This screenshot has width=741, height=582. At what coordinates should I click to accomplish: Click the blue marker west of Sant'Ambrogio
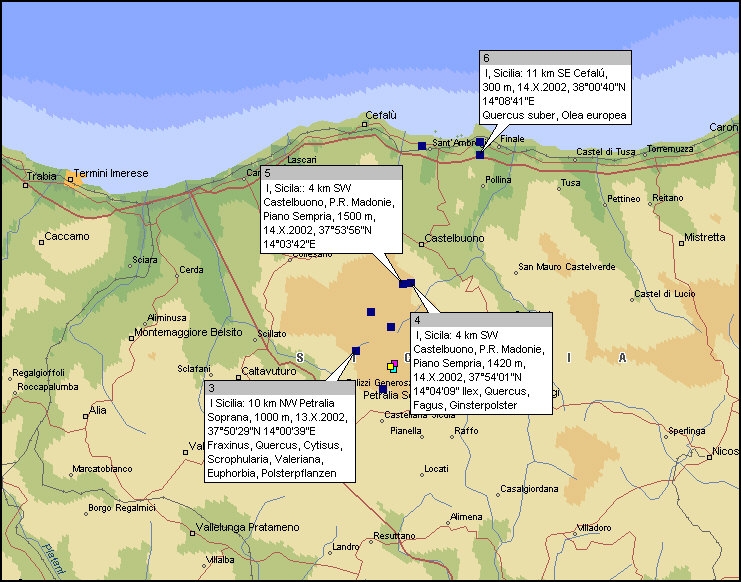[422, 146]
